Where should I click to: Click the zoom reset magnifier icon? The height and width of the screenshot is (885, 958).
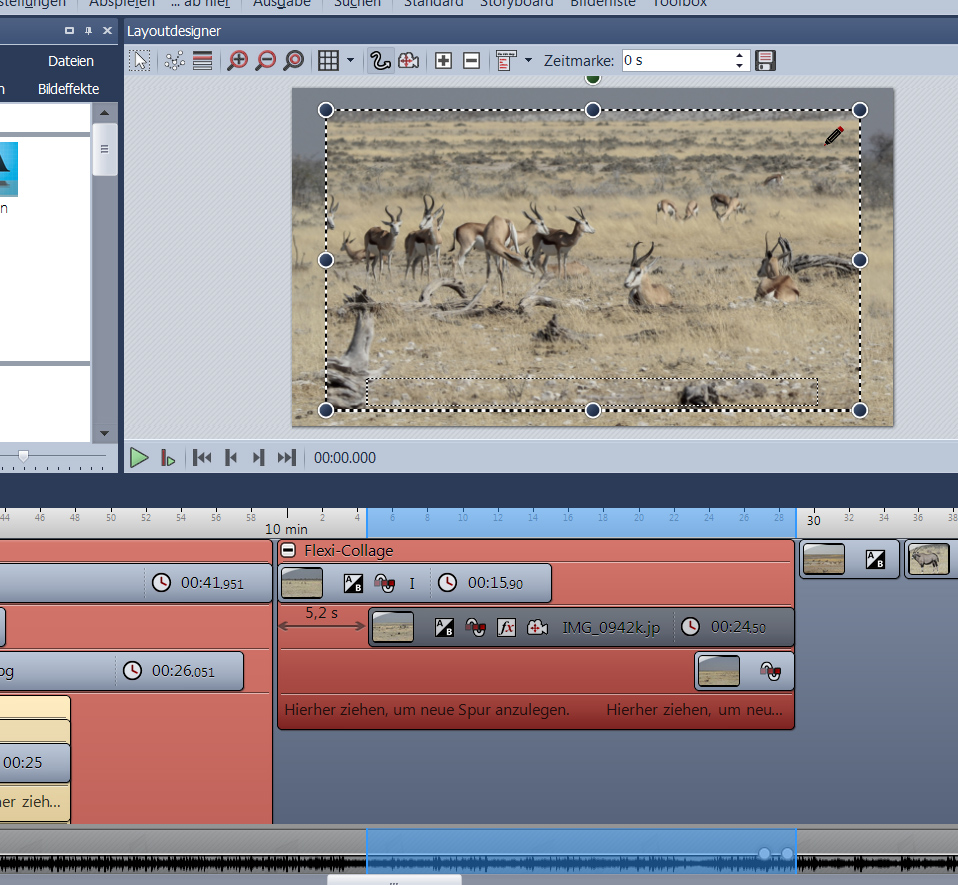coord(293,61)
